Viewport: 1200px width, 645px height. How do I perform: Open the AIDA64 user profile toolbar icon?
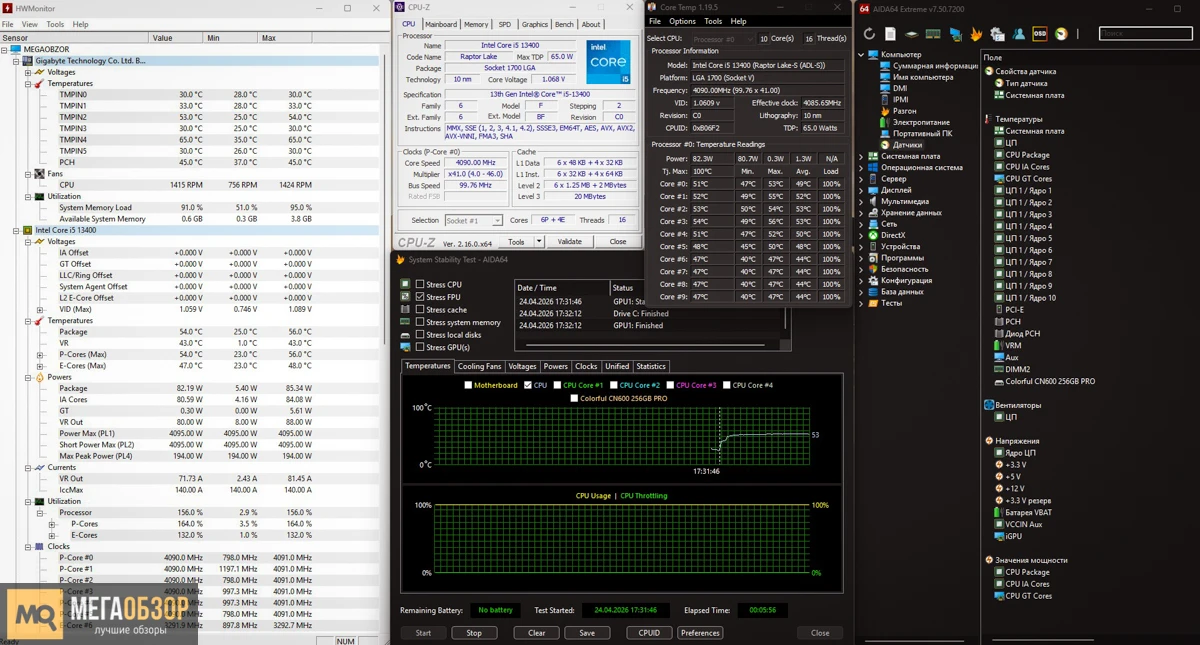[x=1018, y=34]
